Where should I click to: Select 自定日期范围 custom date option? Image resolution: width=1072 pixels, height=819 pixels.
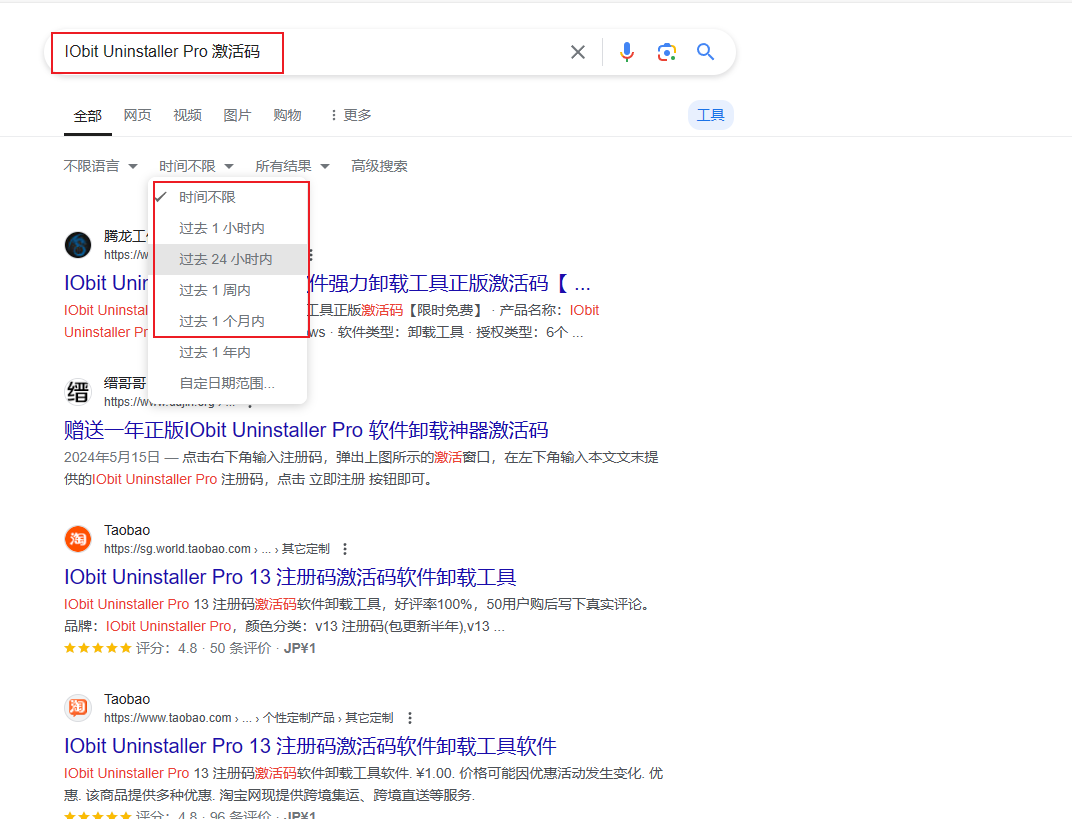226,383
